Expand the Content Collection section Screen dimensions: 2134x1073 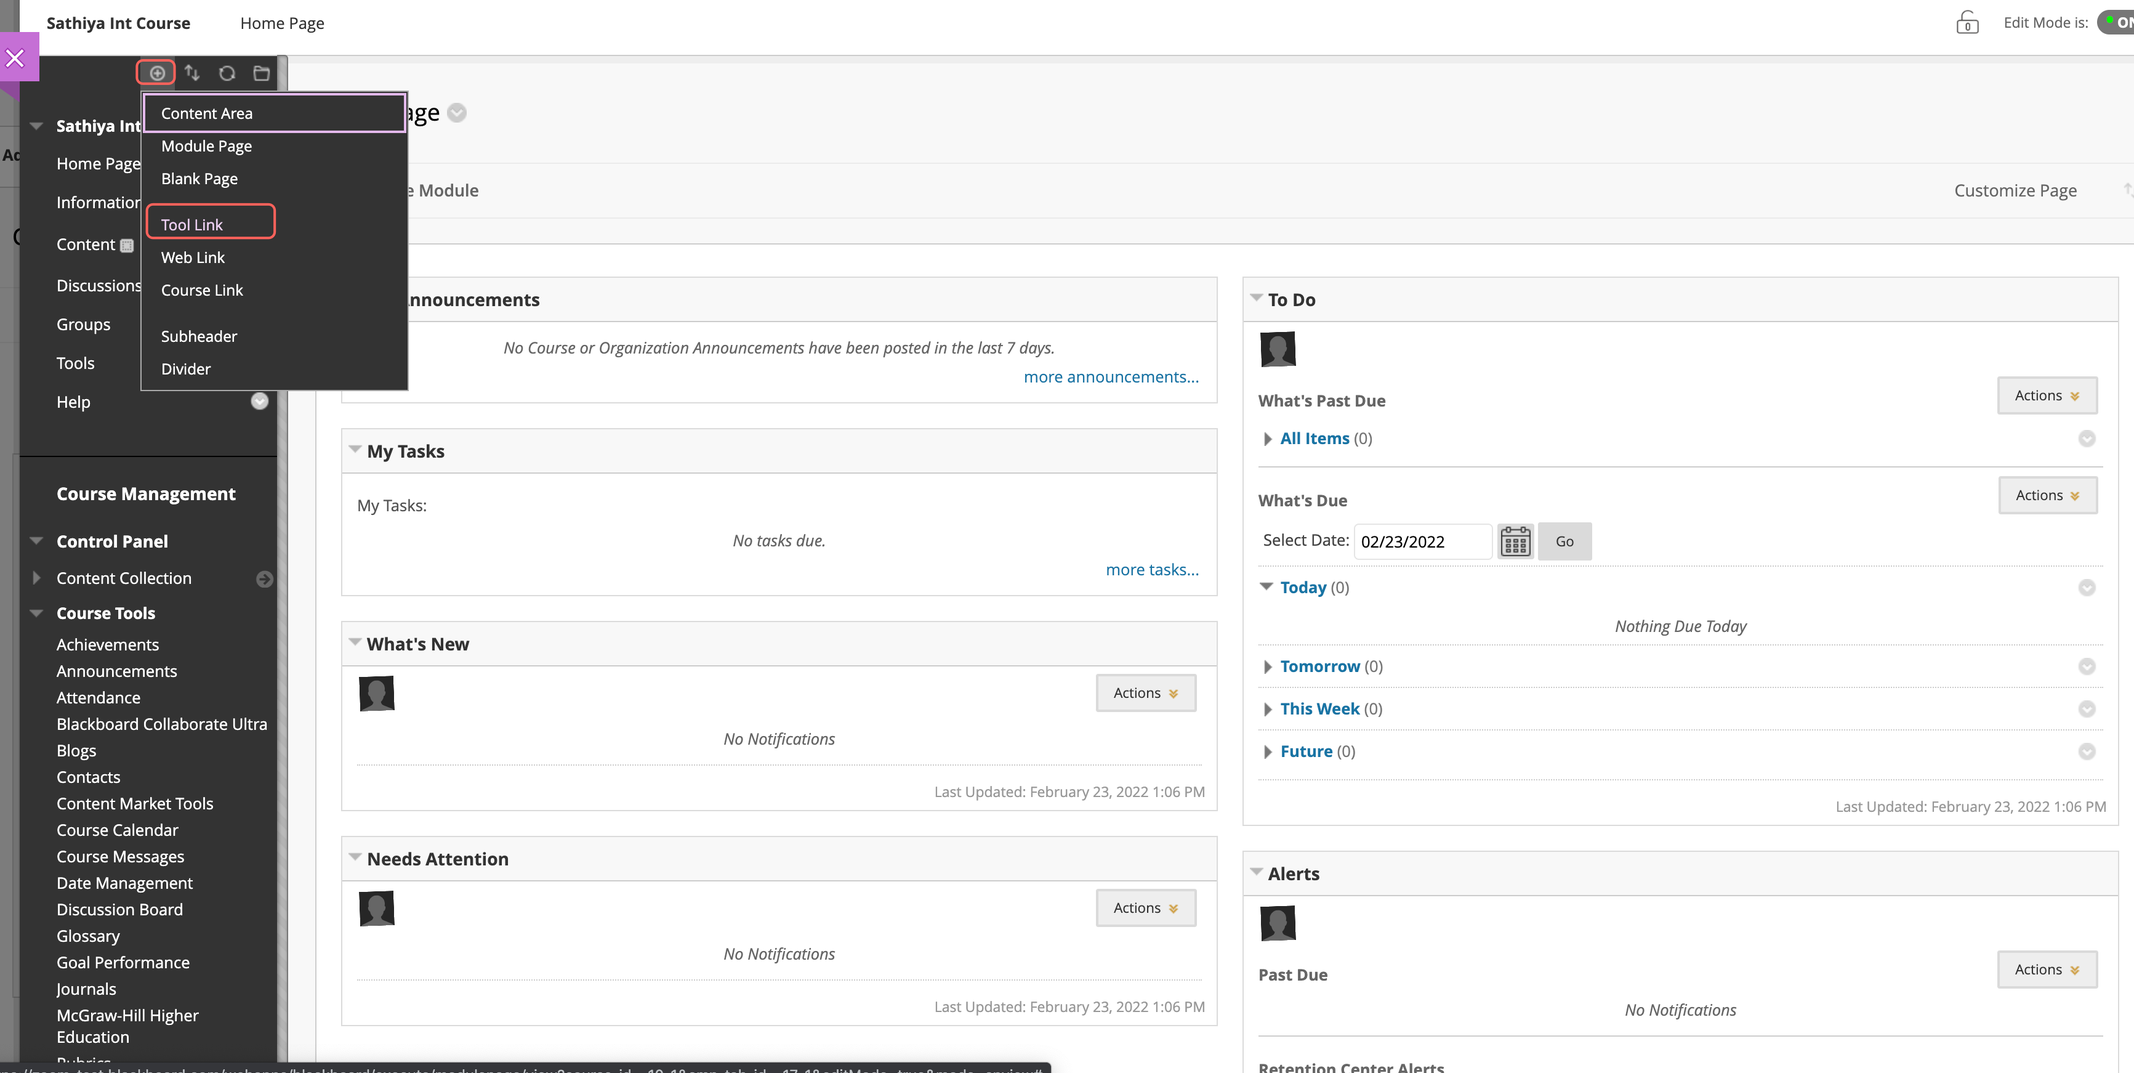[x=37, y=578]
